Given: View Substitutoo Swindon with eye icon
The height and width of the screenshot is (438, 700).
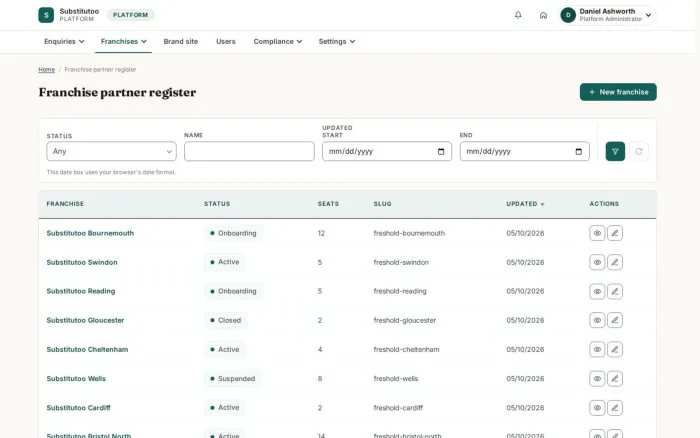Looking at the screenshot, I should pos(597,262).
